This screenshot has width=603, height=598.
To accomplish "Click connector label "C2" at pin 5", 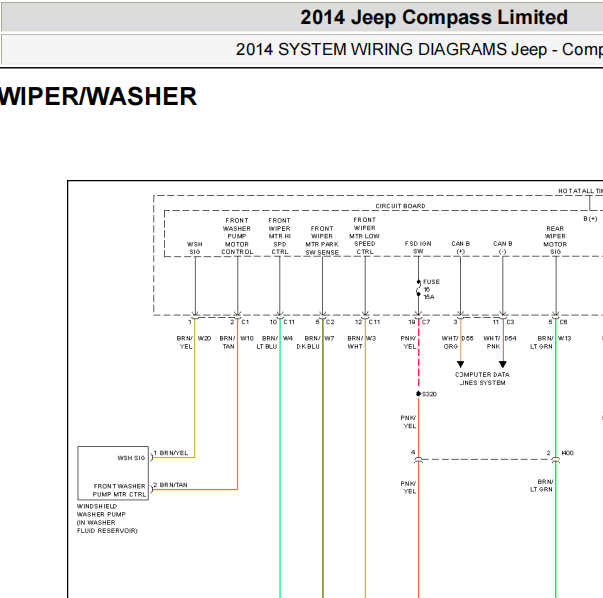I will pyautogui.click(x=330, y=322).
